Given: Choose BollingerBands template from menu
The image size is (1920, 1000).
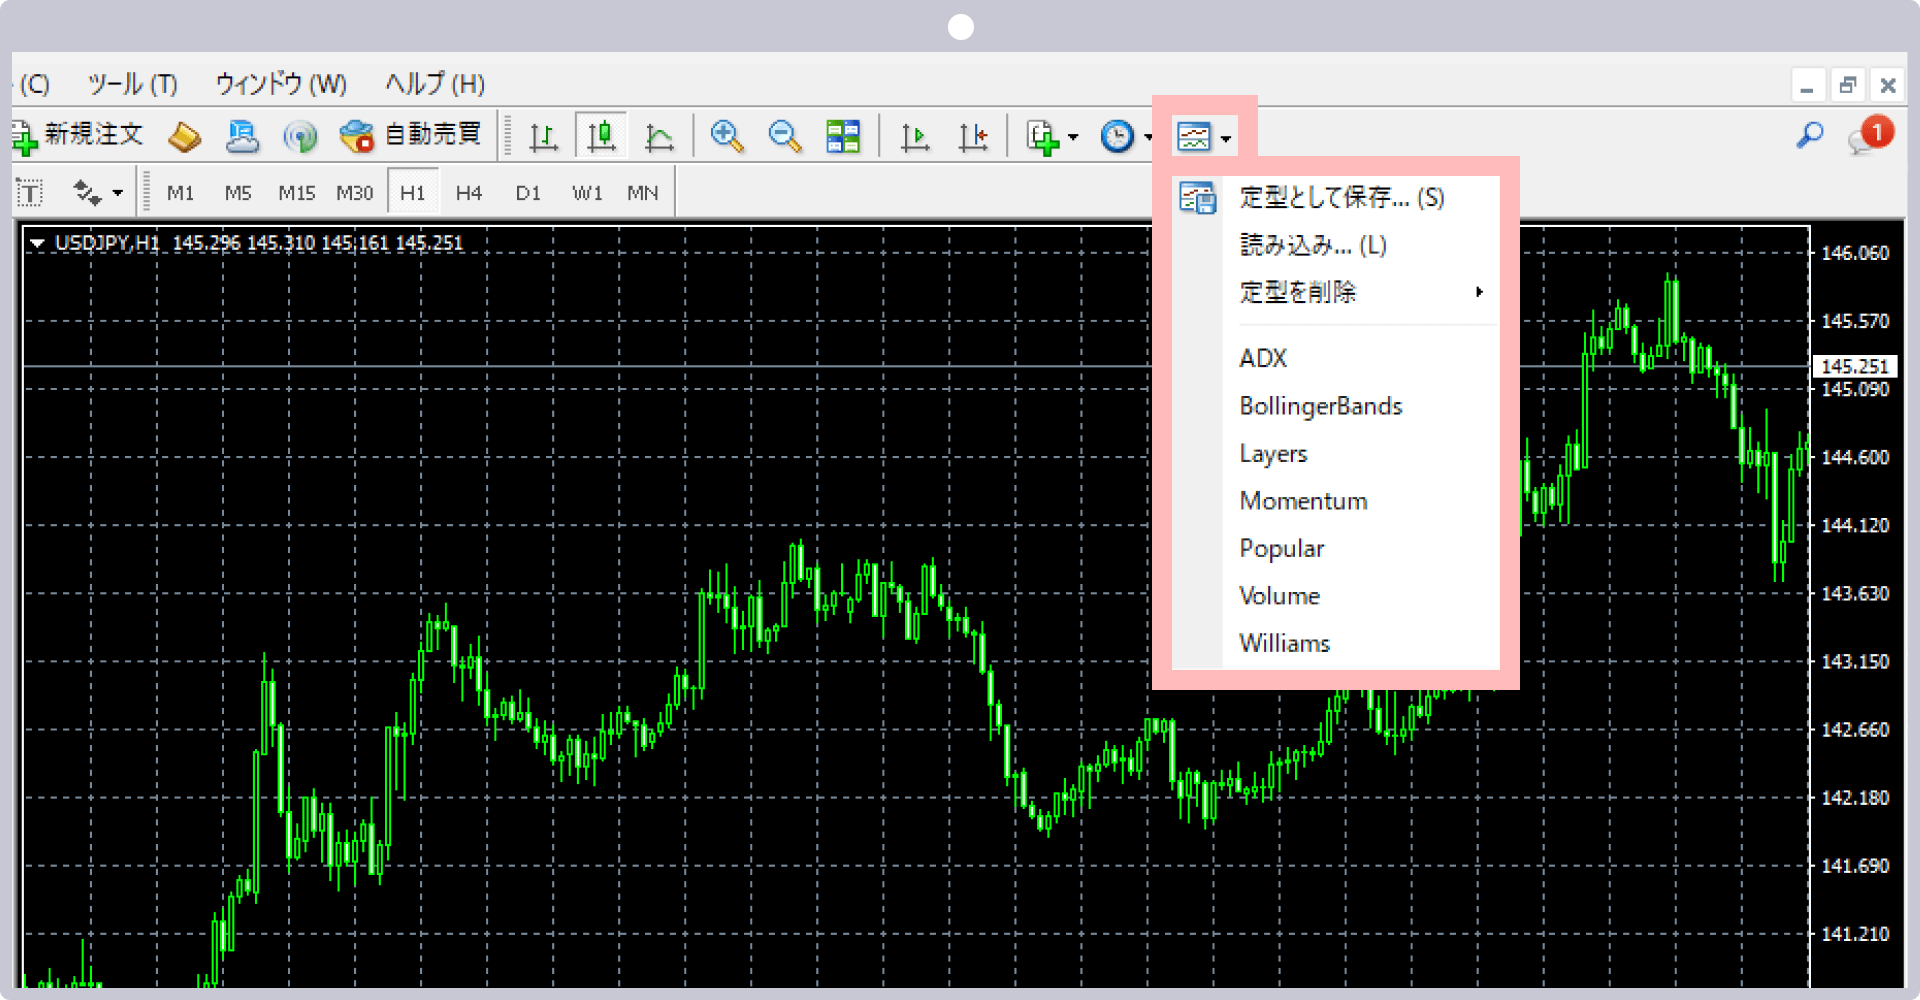Looking at the screenshot, I should click(x=1320, y=406).
